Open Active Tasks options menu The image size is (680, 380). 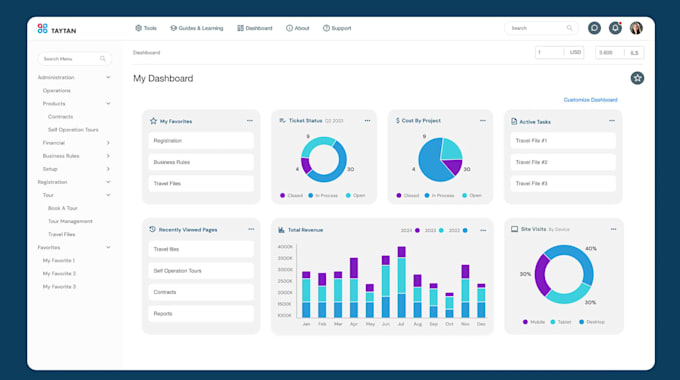click(x=612, y=121)
